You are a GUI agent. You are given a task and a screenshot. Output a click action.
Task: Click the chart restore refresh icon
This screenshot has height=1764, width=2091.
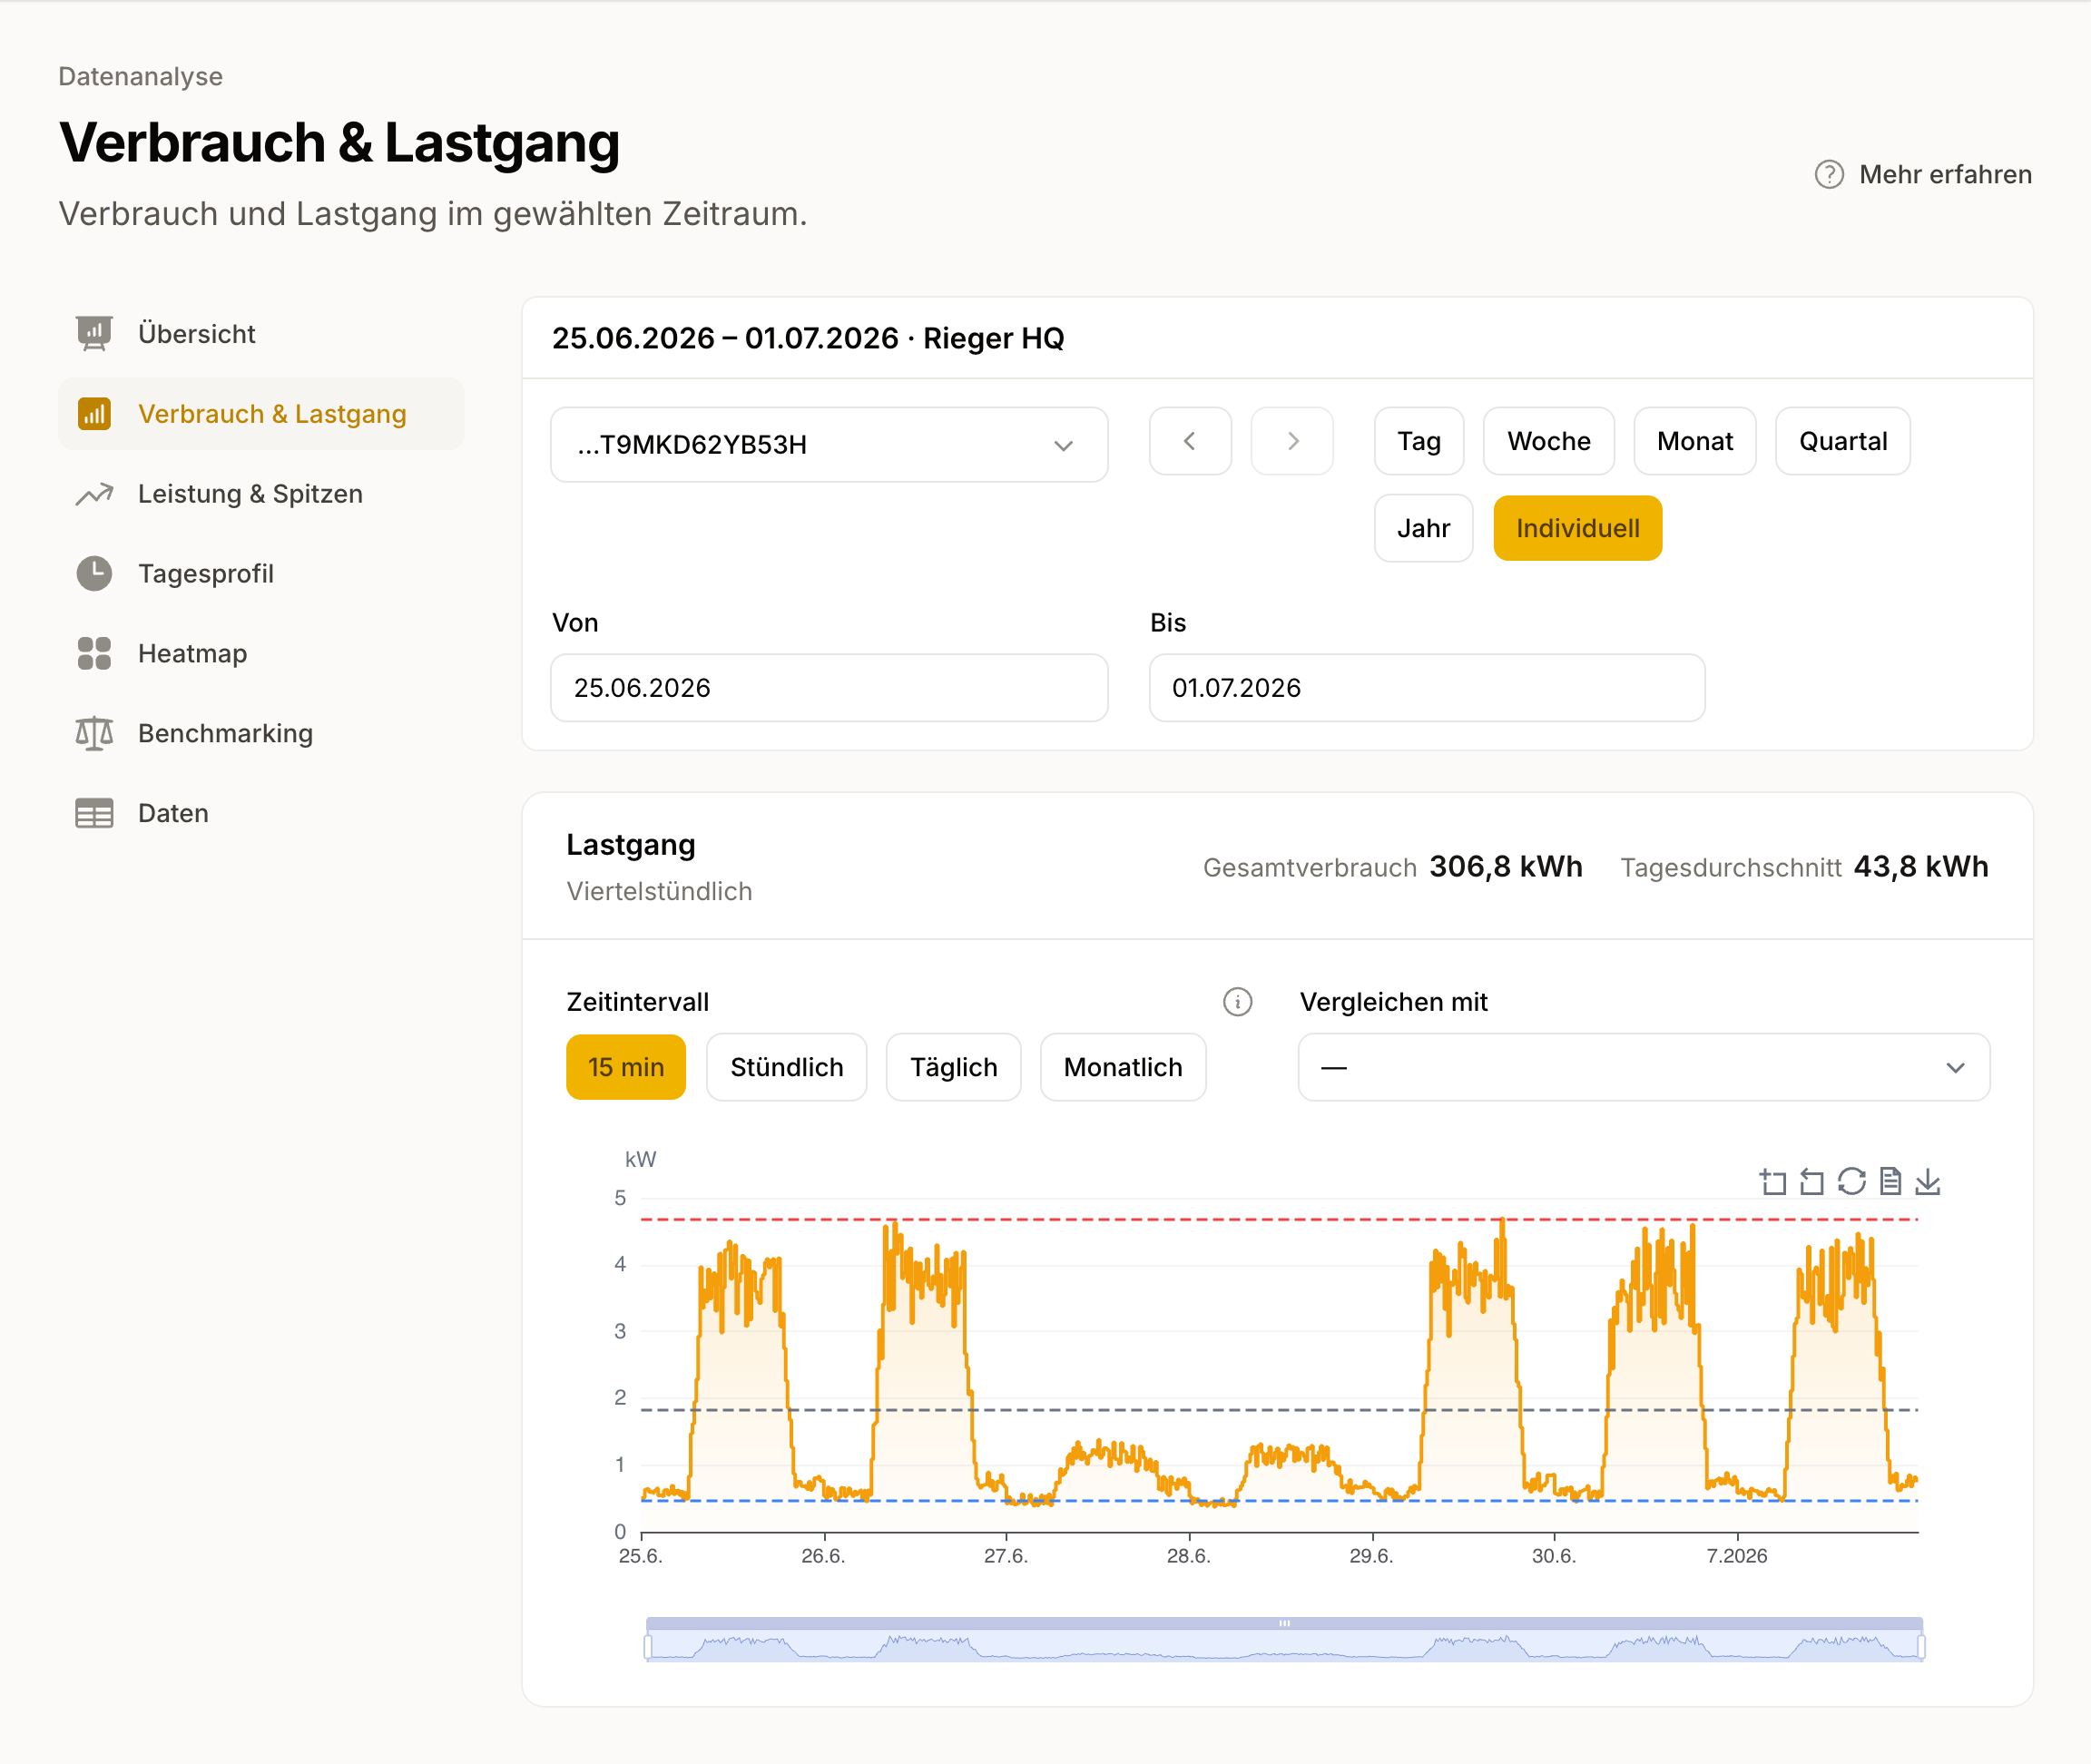pos(1851,1182)
